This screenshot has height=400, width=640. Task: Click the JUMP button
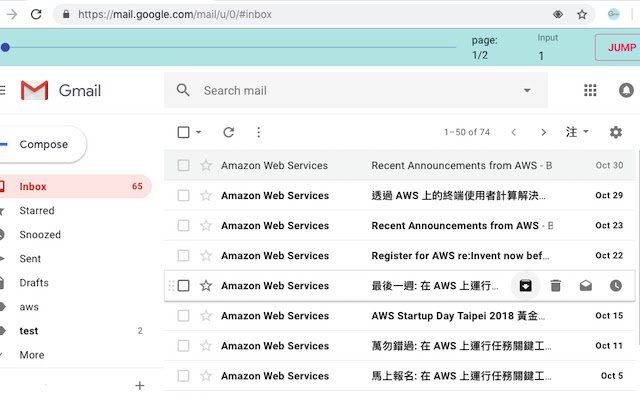618,48
